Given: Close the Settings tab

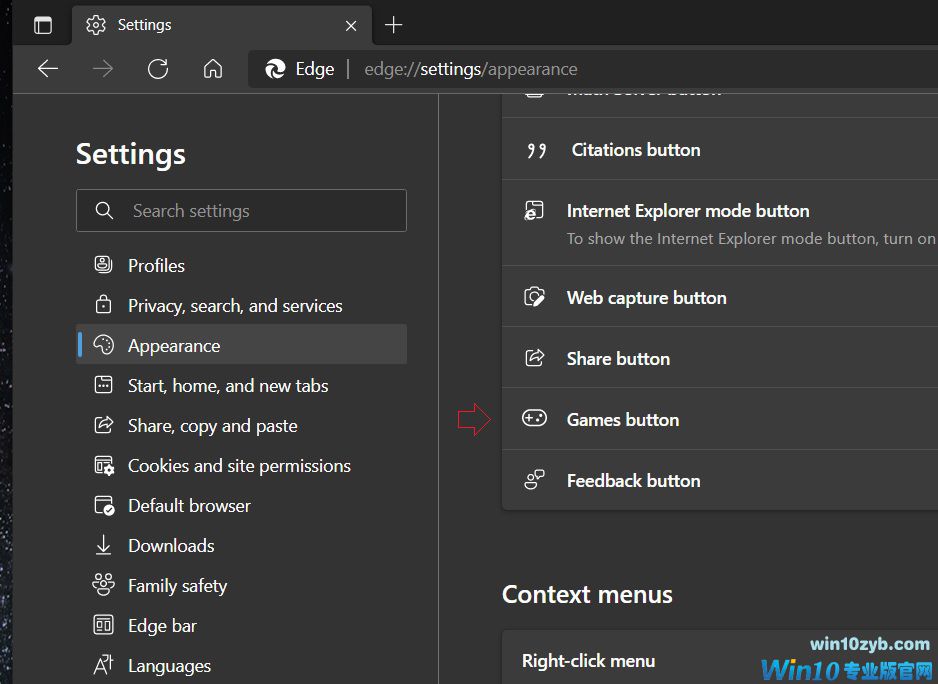Looking at the screenshot, I should (351, 25).
